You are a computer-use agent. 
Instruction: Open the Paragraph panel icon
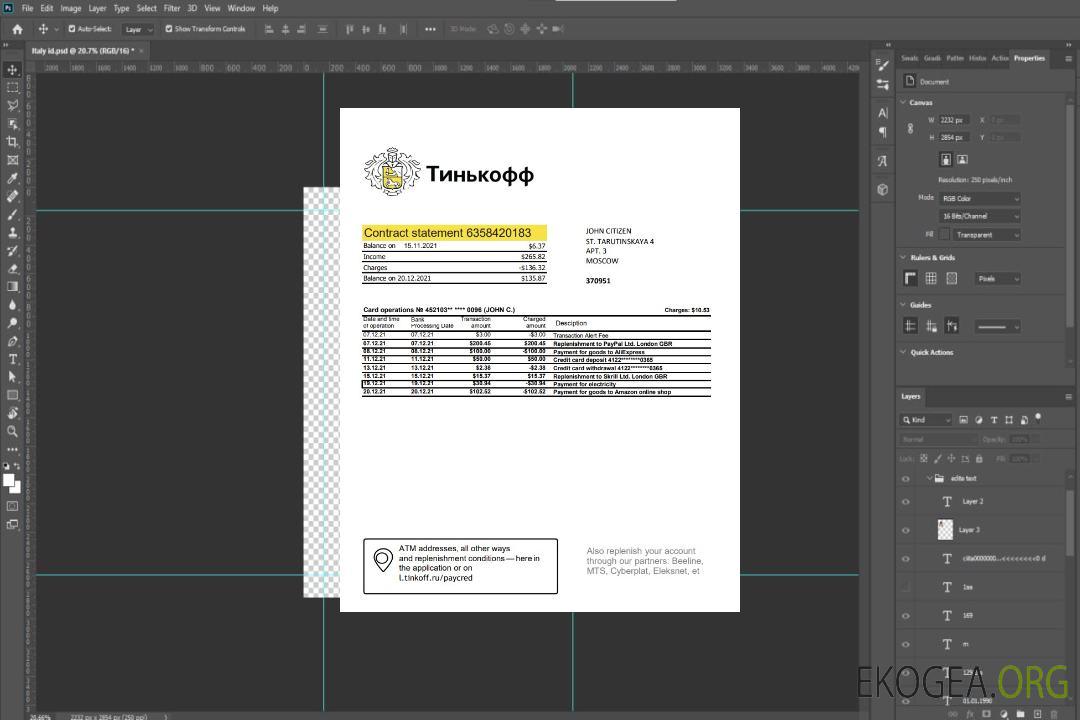pyautogui.click(x=883, y=132)
